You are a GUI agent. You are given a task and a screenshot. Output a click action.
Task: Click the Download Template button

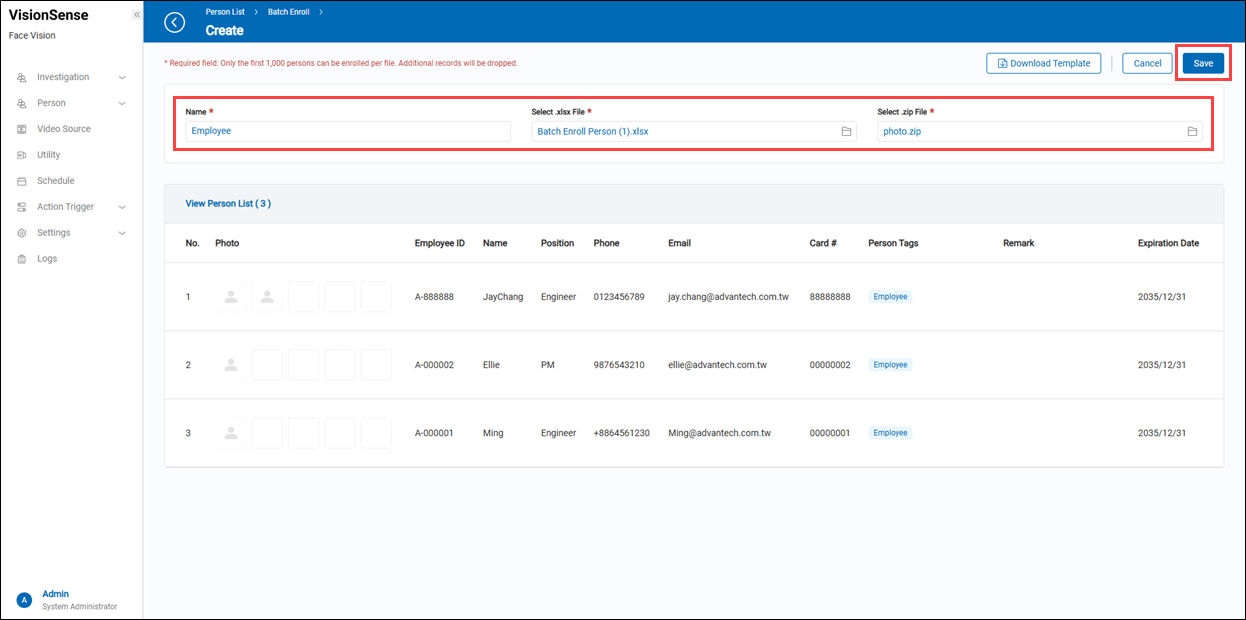[x=1043, y=62]
